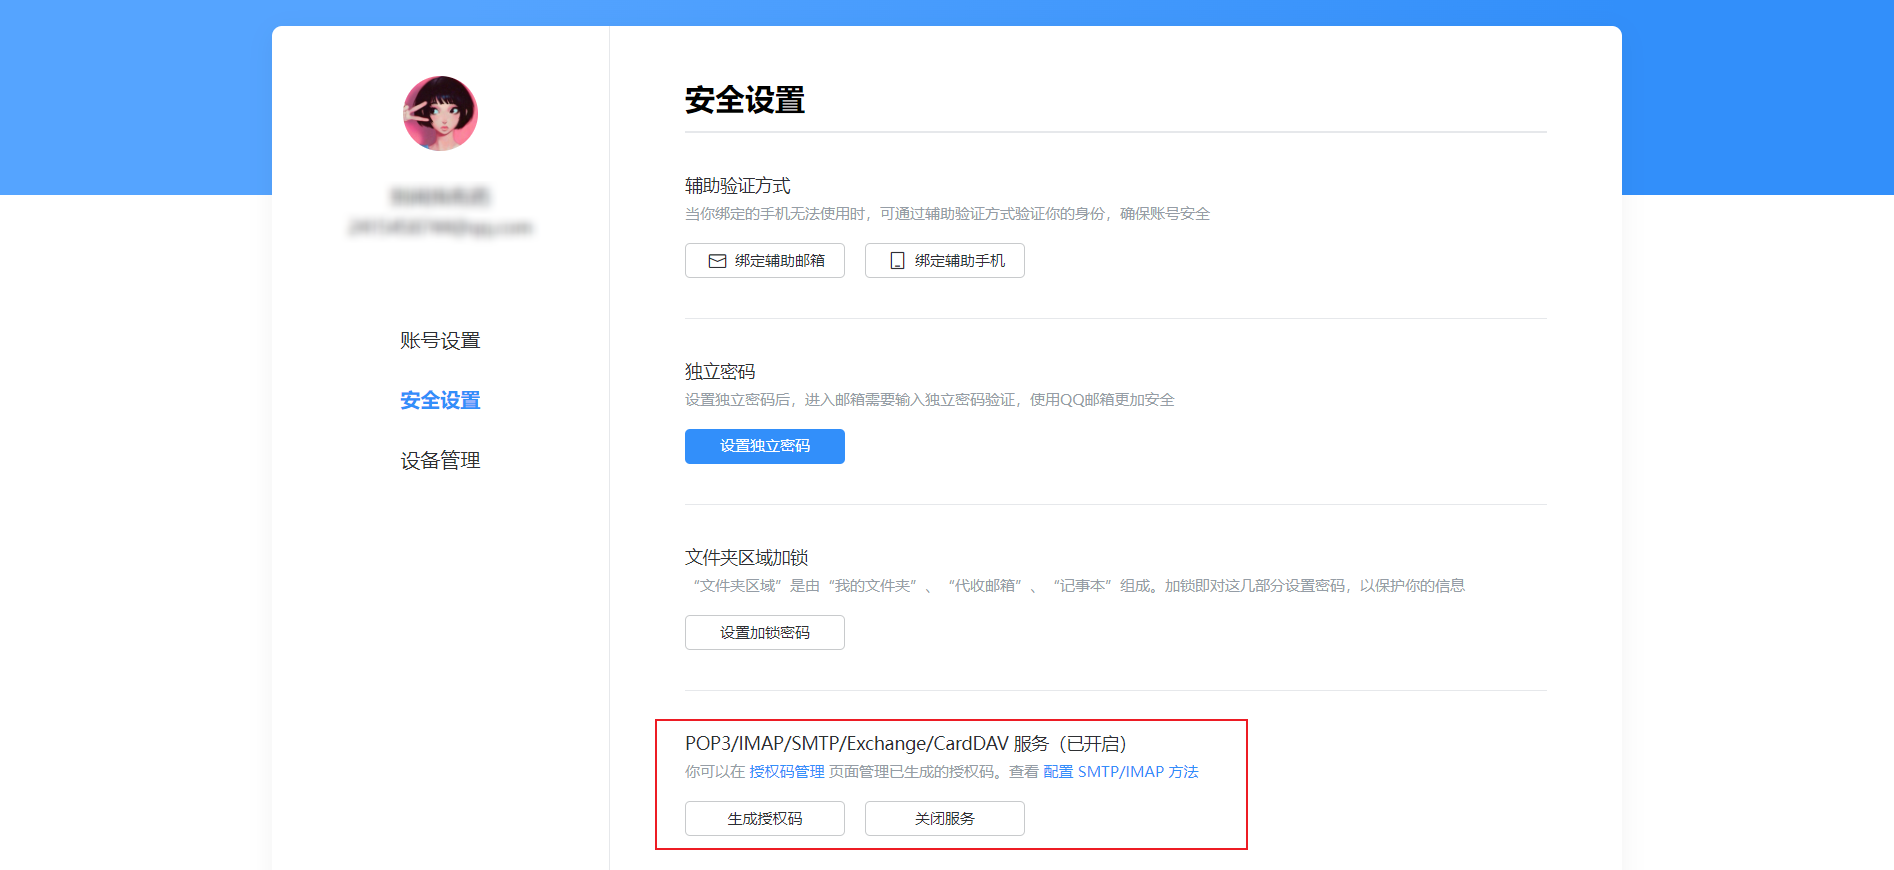Click the envelope icon for binding auxiliary email

point(717,261)
